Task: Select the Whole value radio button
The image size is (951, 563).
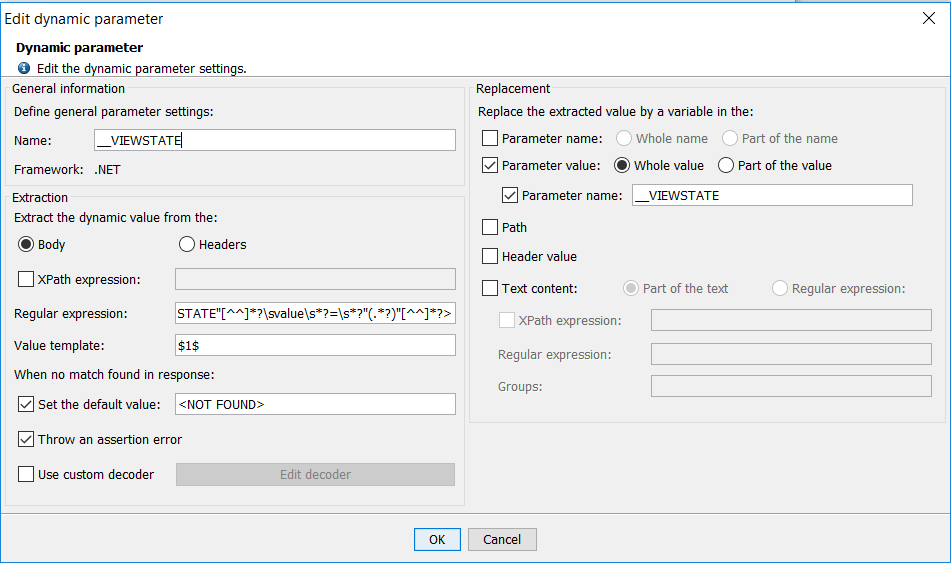Action: click(x=622, y=165)
